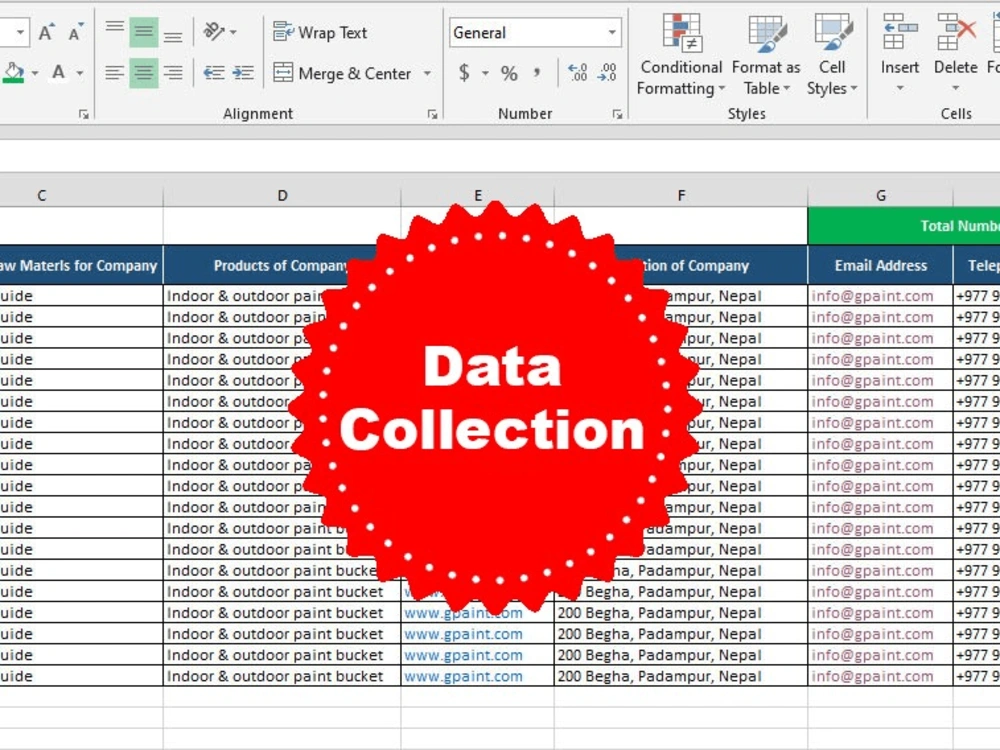Toggle Center horizontal alignment
Screen dimensions: 1000x750
[x=143, y=73]
